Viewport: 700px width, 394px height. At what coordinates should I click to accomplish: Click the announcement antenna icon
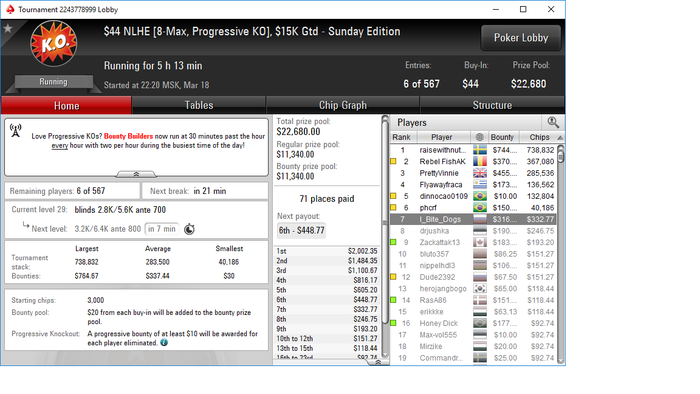16,130
